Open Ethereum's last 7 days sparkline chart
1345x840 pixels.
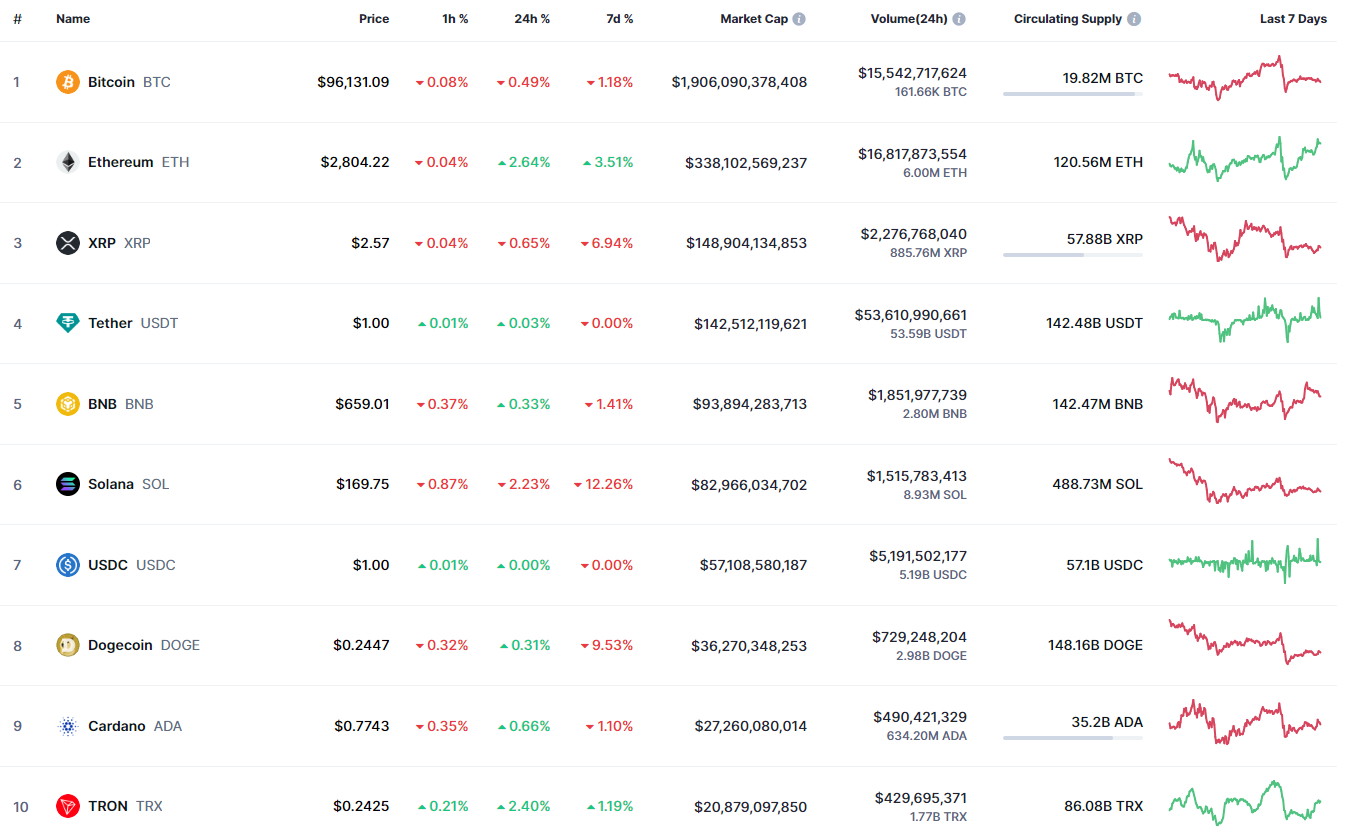click(1244, 160)
